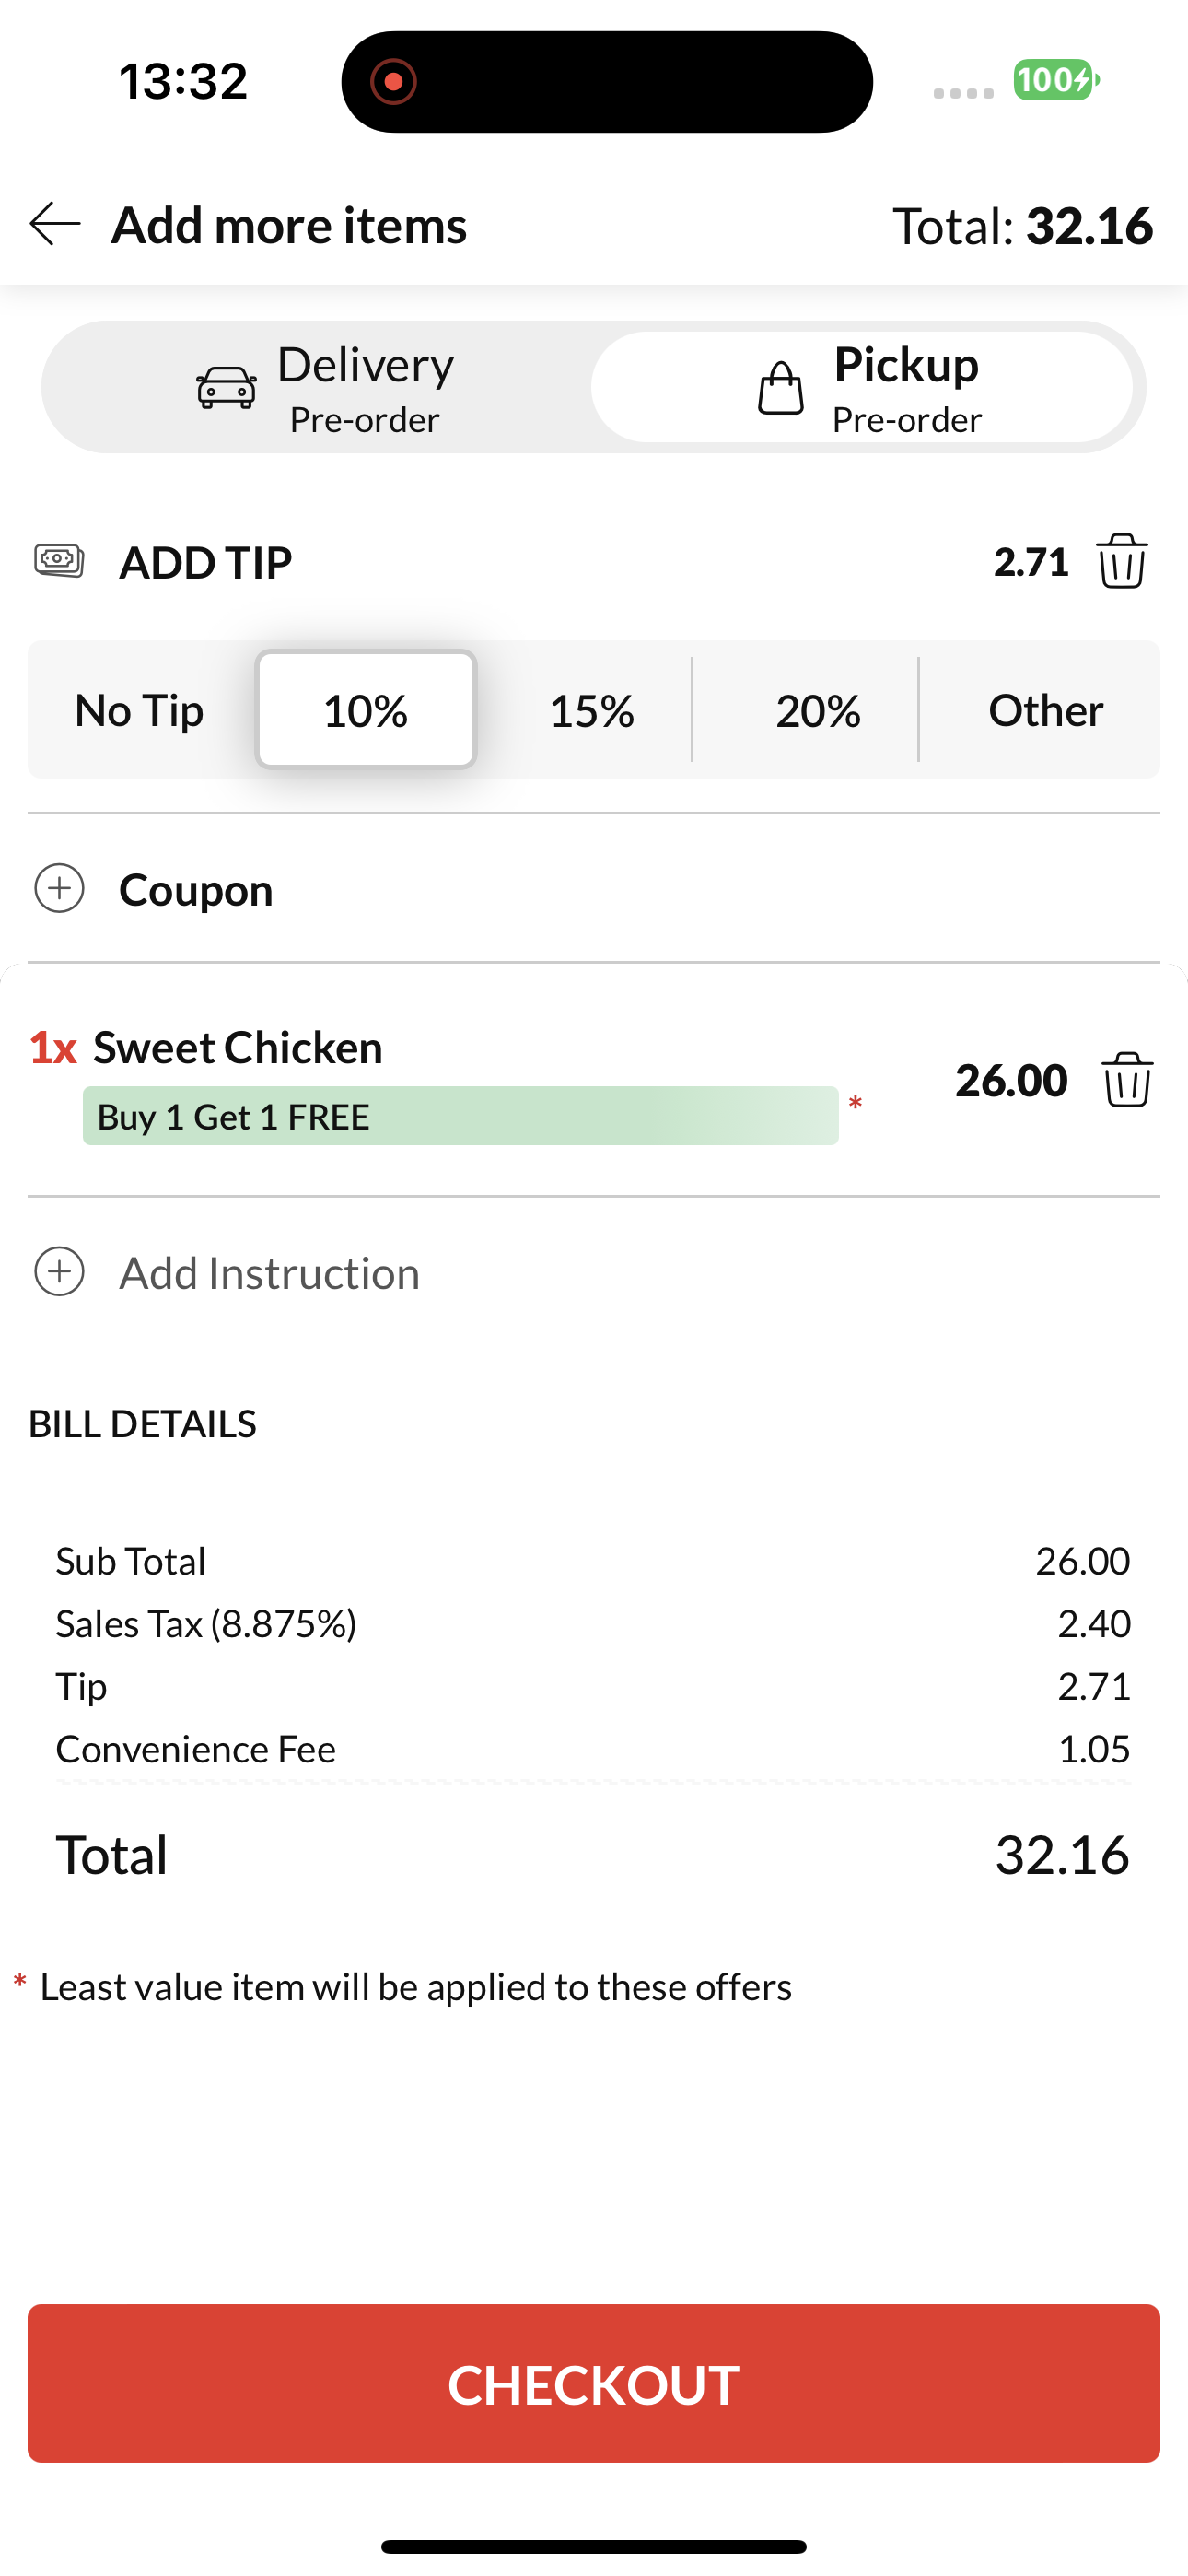Remove Sweet Chicken using trash icon

pyautogui.click(x=1128, y=1079)
